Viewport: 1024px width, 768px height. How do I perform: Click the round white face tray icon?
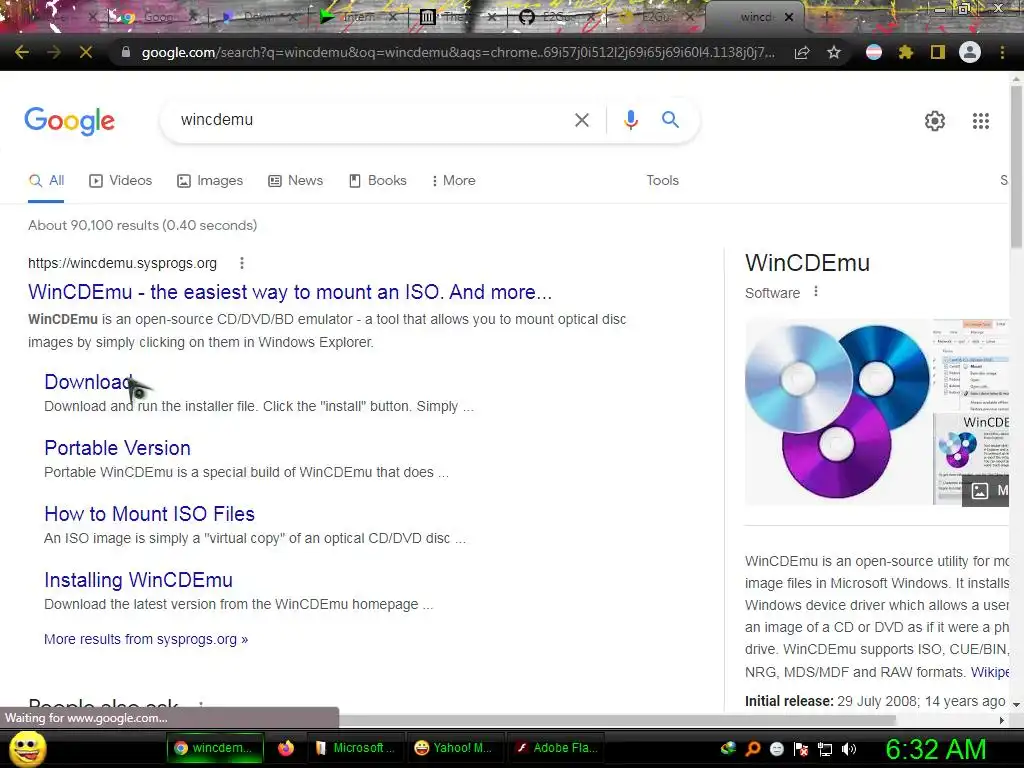pyautogui.click(x=777, y=749)
